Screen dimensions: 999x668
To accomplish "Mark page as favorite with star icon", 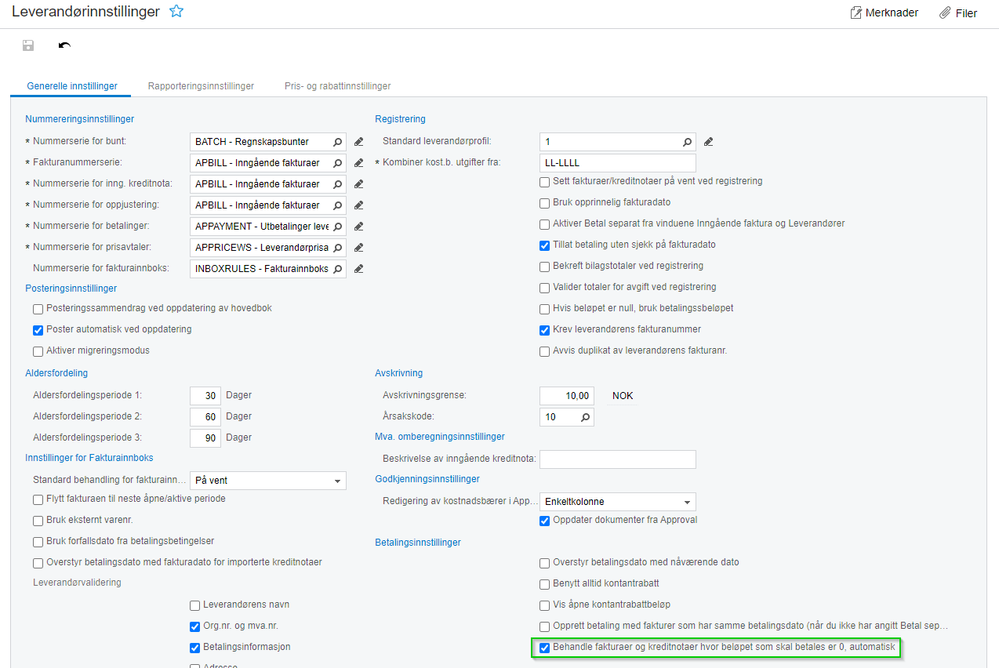I will coord(176,11).
